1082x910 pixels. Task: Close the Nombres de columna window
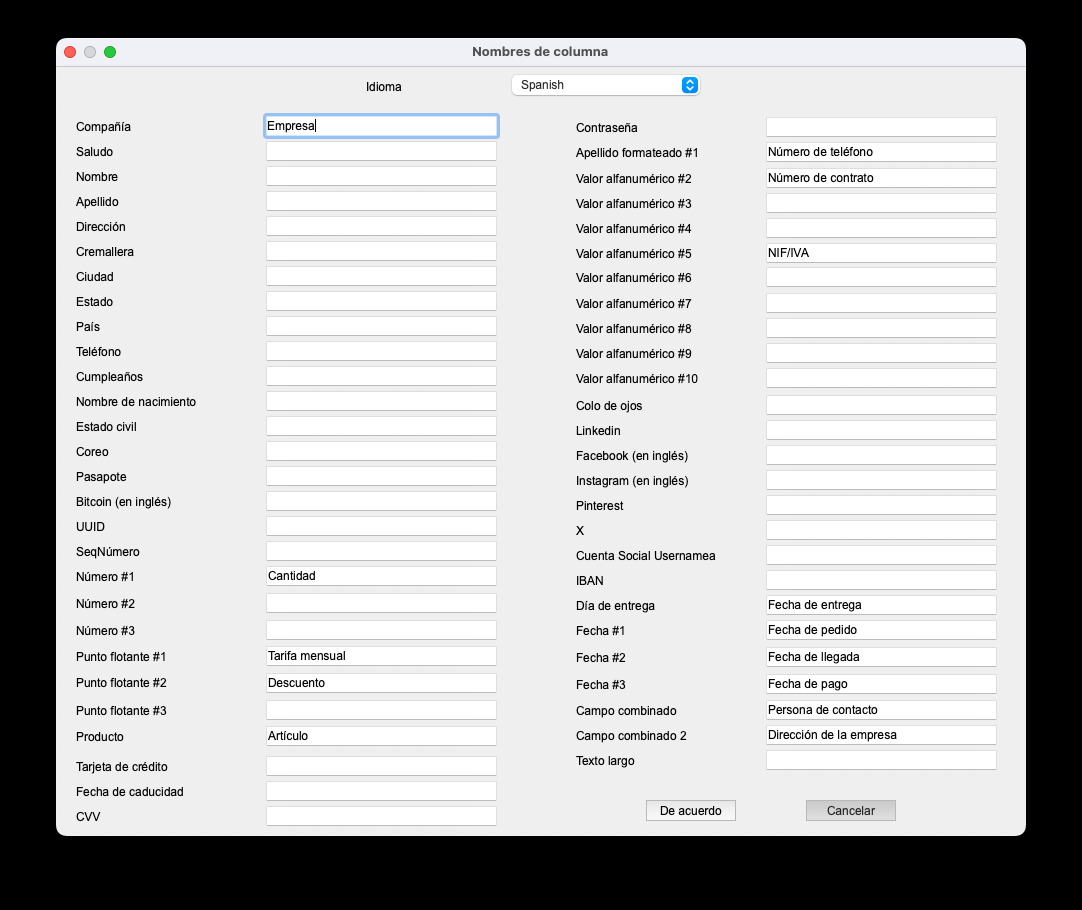[x=70, y=52]
